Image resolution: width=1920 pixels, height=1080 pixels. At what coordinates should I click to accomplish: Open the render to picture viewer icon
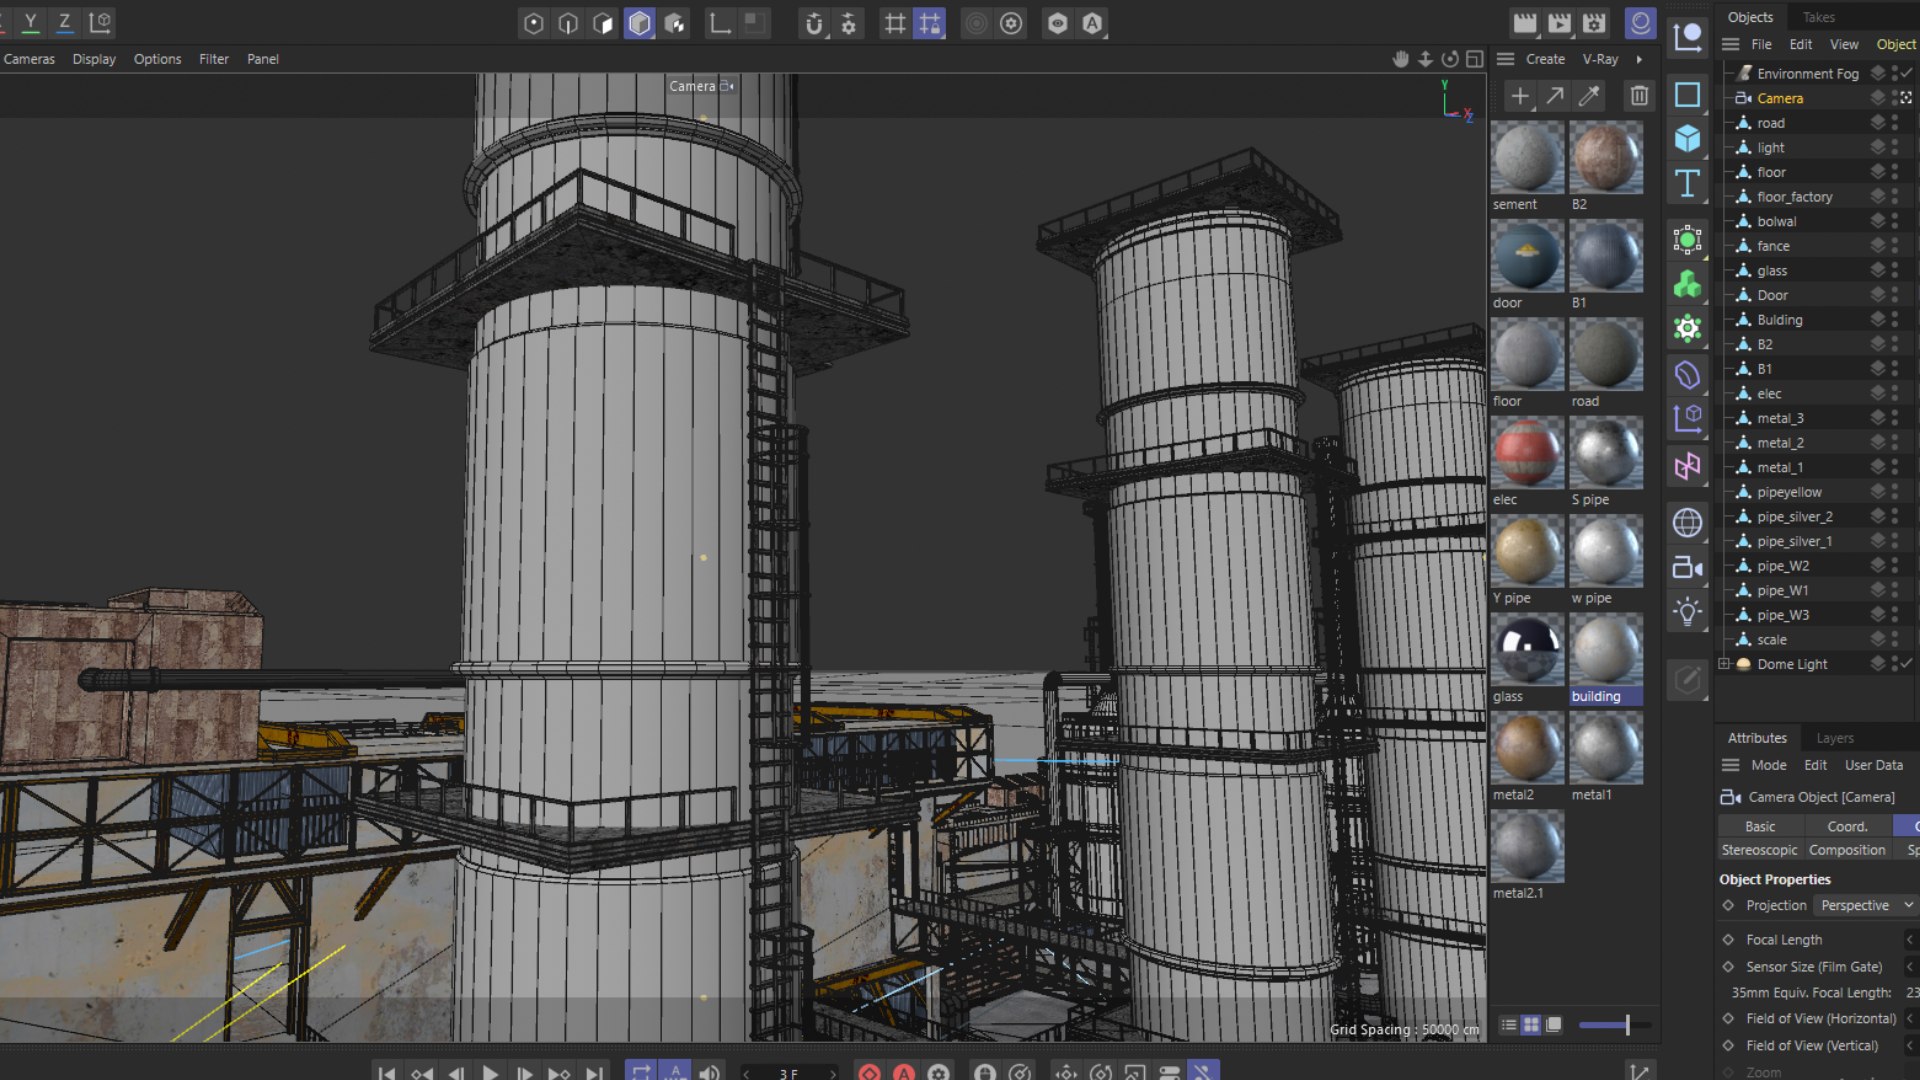pyautogui.click(x=1559, y=23)
